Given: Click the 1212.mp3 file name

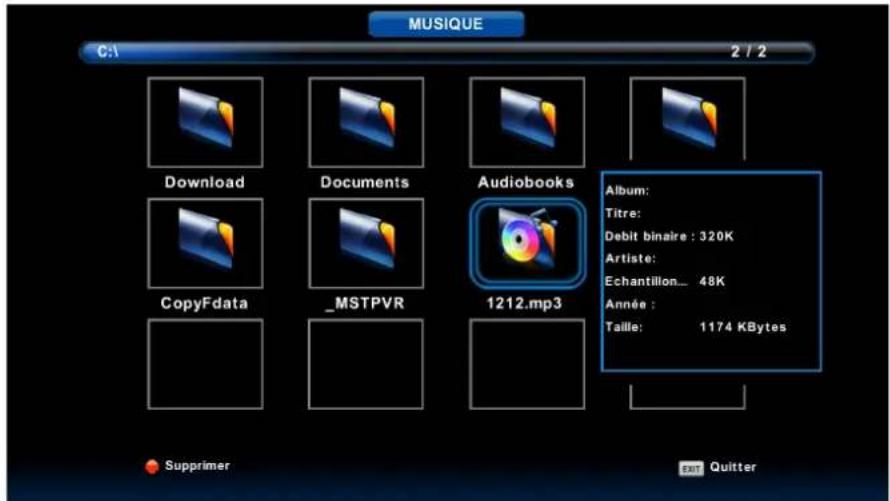Looking at the screenshot, I should pos(524,303).
